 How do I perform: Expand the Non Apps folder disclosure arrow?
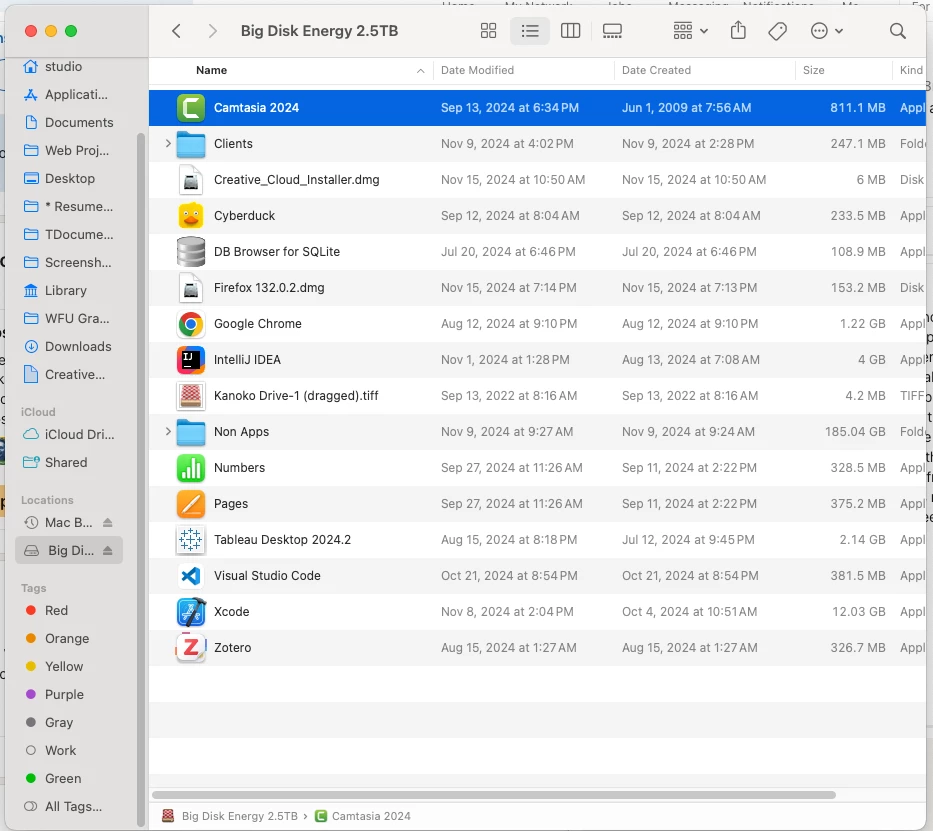click(168, 431)
